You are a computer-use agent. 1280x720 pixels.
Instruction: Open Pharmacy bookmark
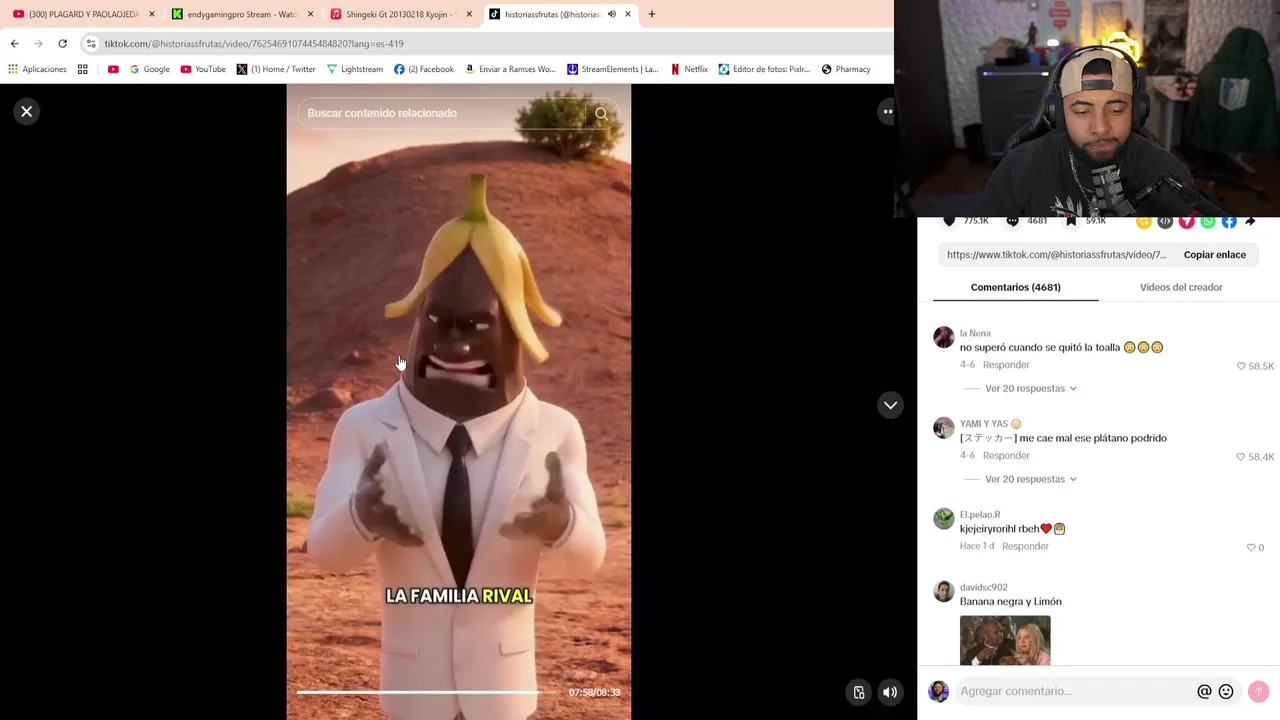845,69
